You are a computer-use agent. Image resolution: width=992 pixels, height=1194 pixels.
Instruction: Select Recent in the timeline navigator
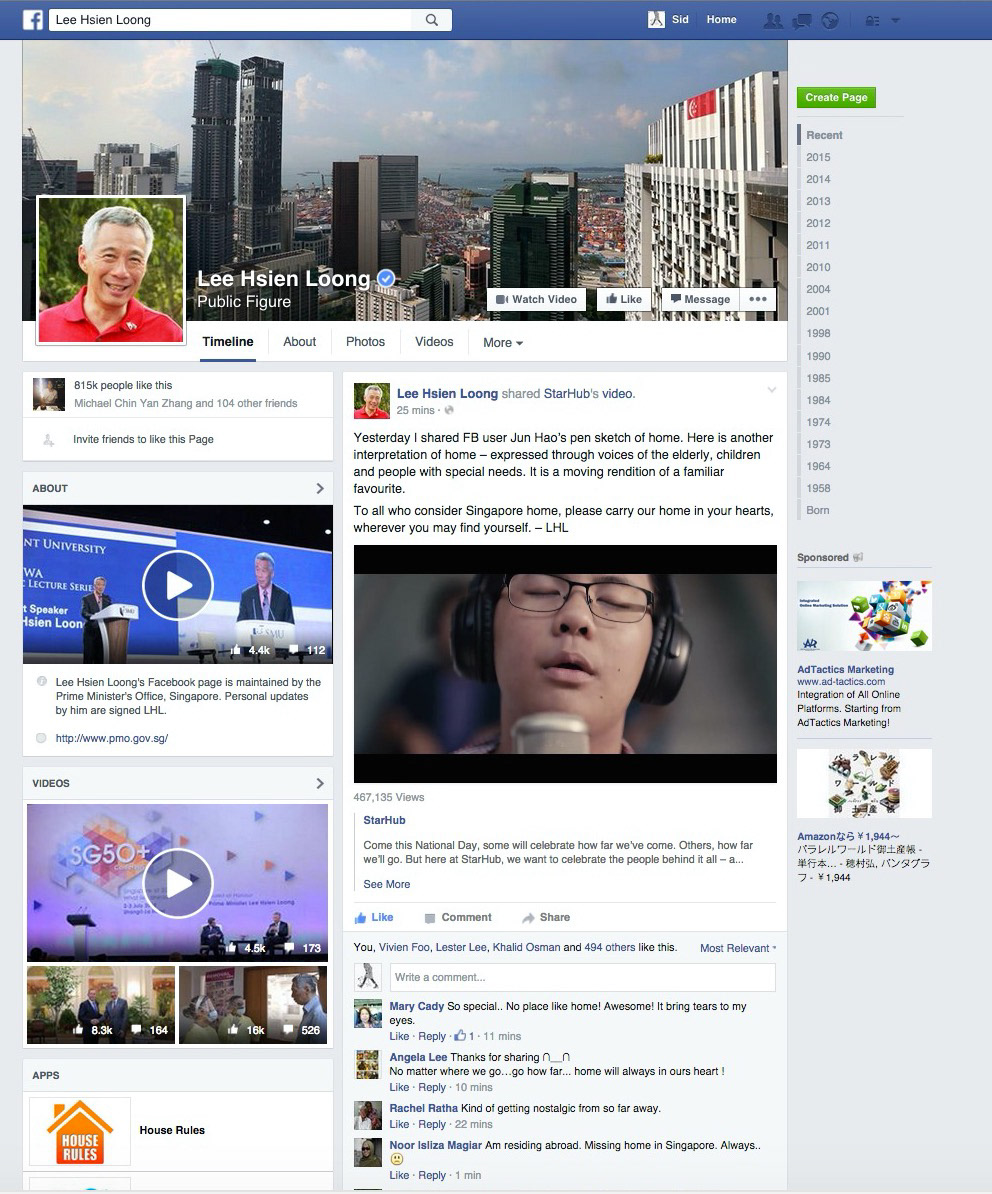coord(824,135)
